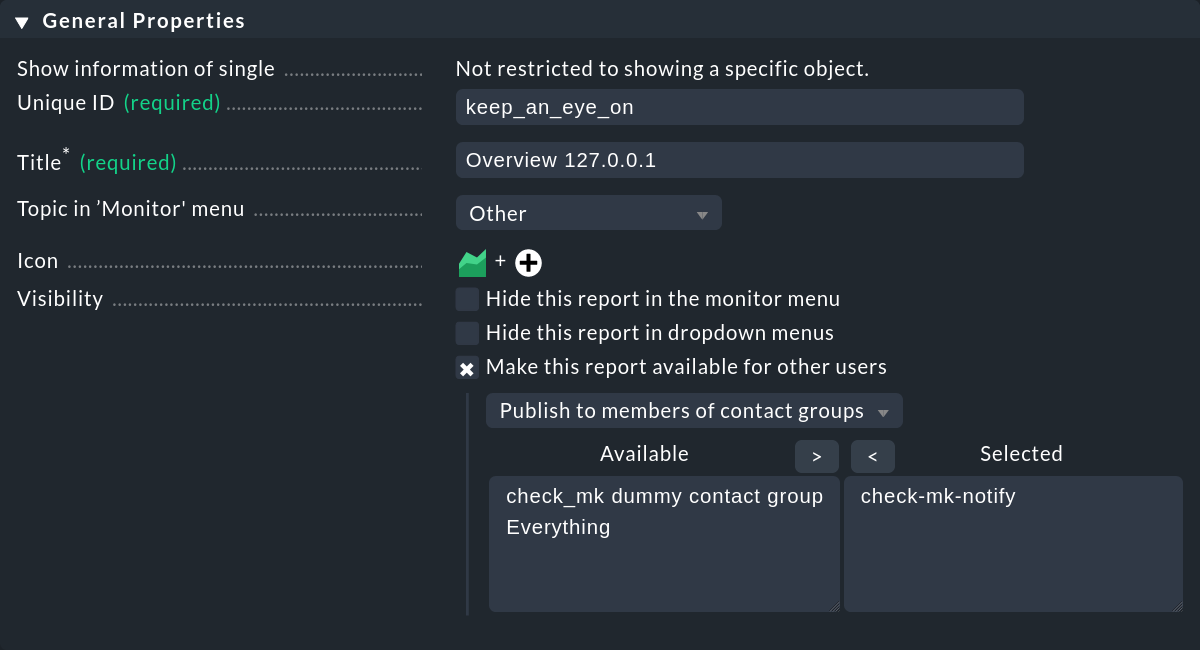Click the resize grip of Selected list
The height and width of the screenshot is (650, 1200).
pos(1176,605)
